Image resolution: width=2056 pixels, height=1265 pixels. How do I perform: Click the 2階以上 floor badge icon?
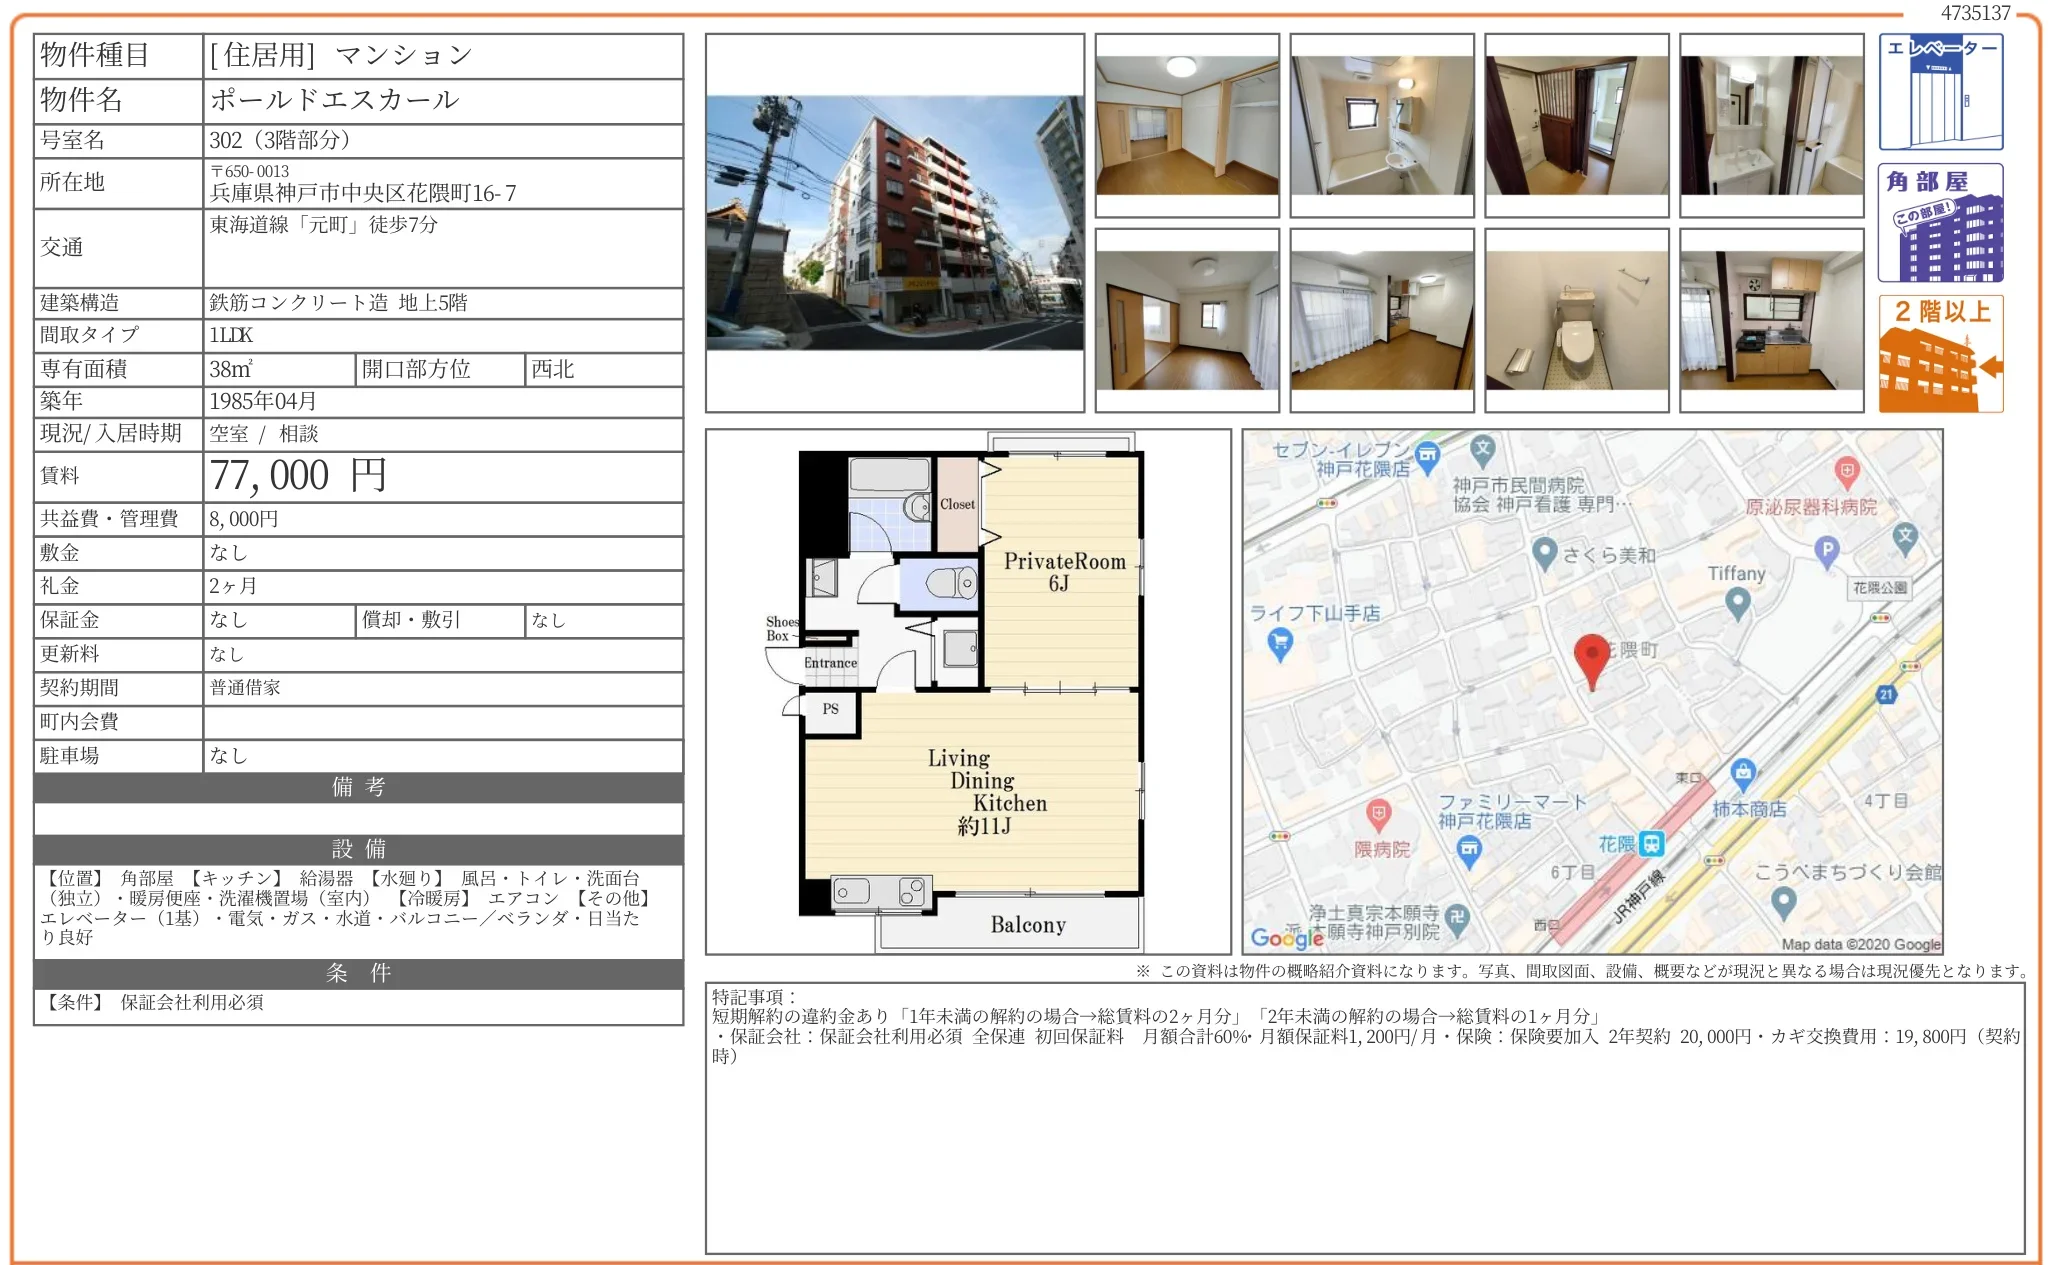(1940, 354)
